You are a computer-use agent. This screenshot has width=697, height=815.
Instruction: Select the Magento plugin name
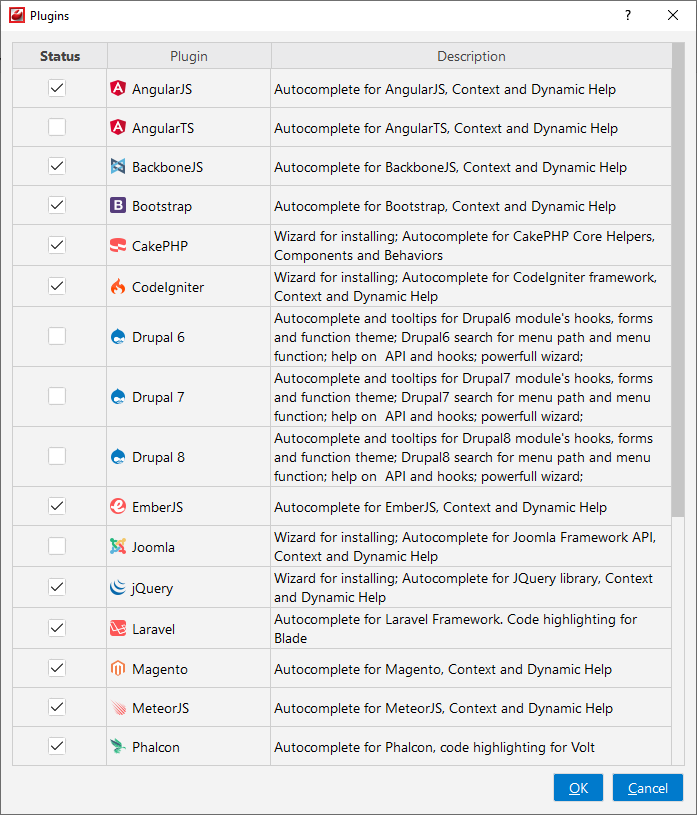click(x=160, y=669)
